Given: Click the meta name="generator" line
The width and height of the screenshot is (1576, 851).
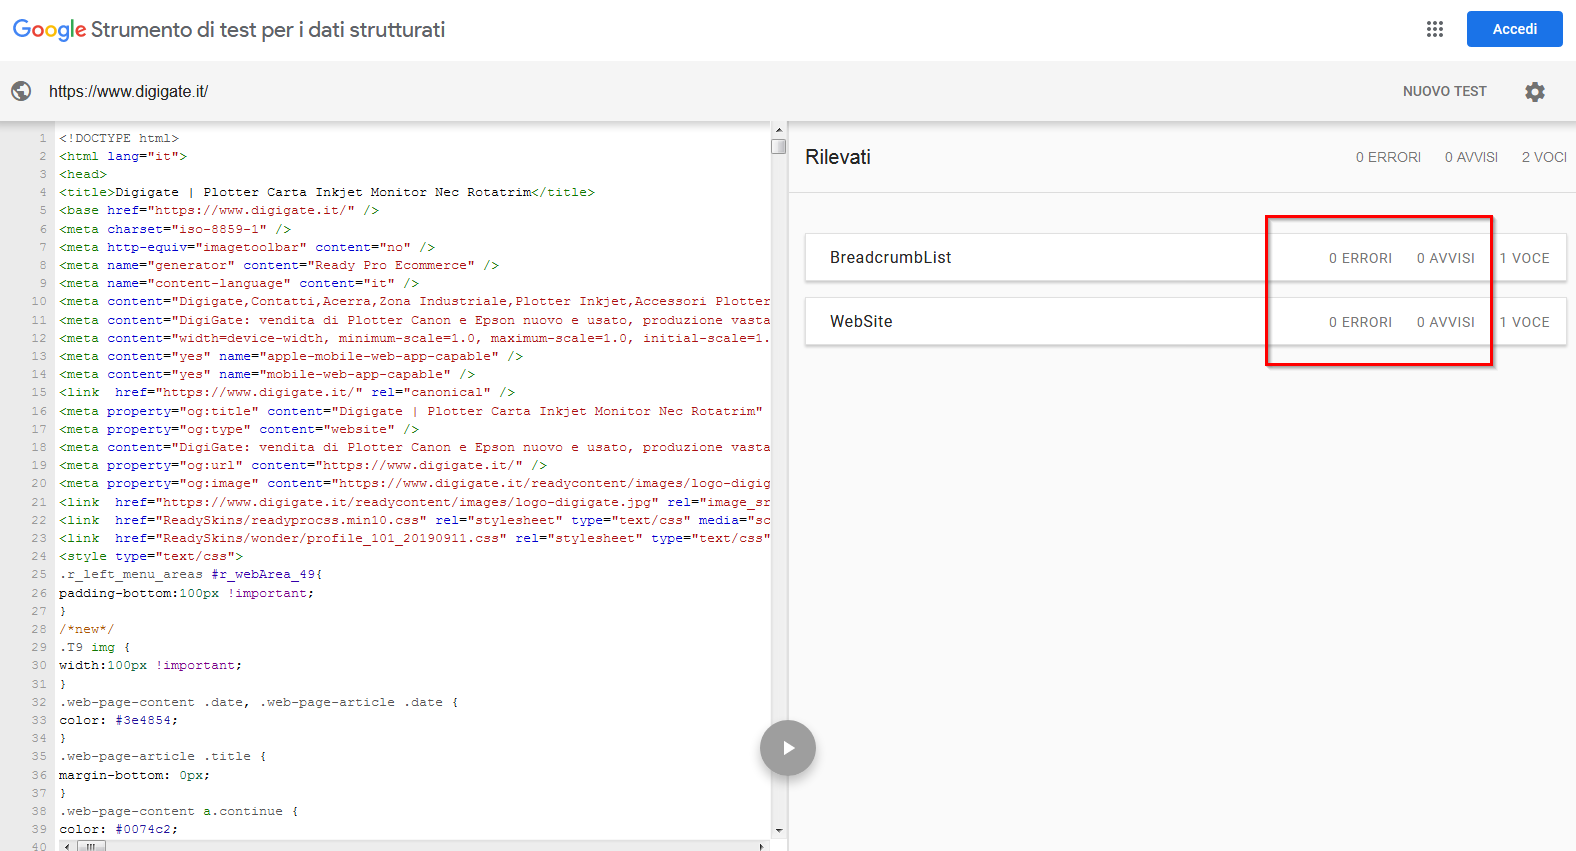Looking at the screenshot, I should [x=279, y=265].
